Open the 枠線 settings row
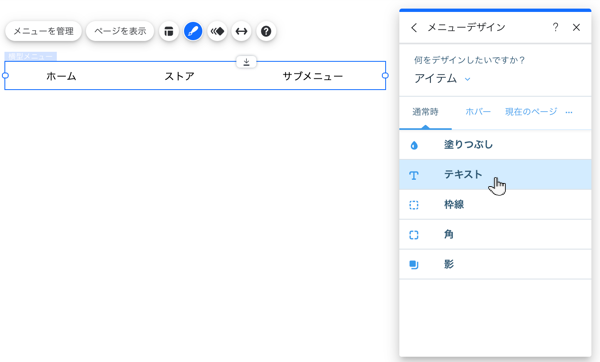Viewport: 600px width, 362px height. pyautogui.click(x=495, y=204)
